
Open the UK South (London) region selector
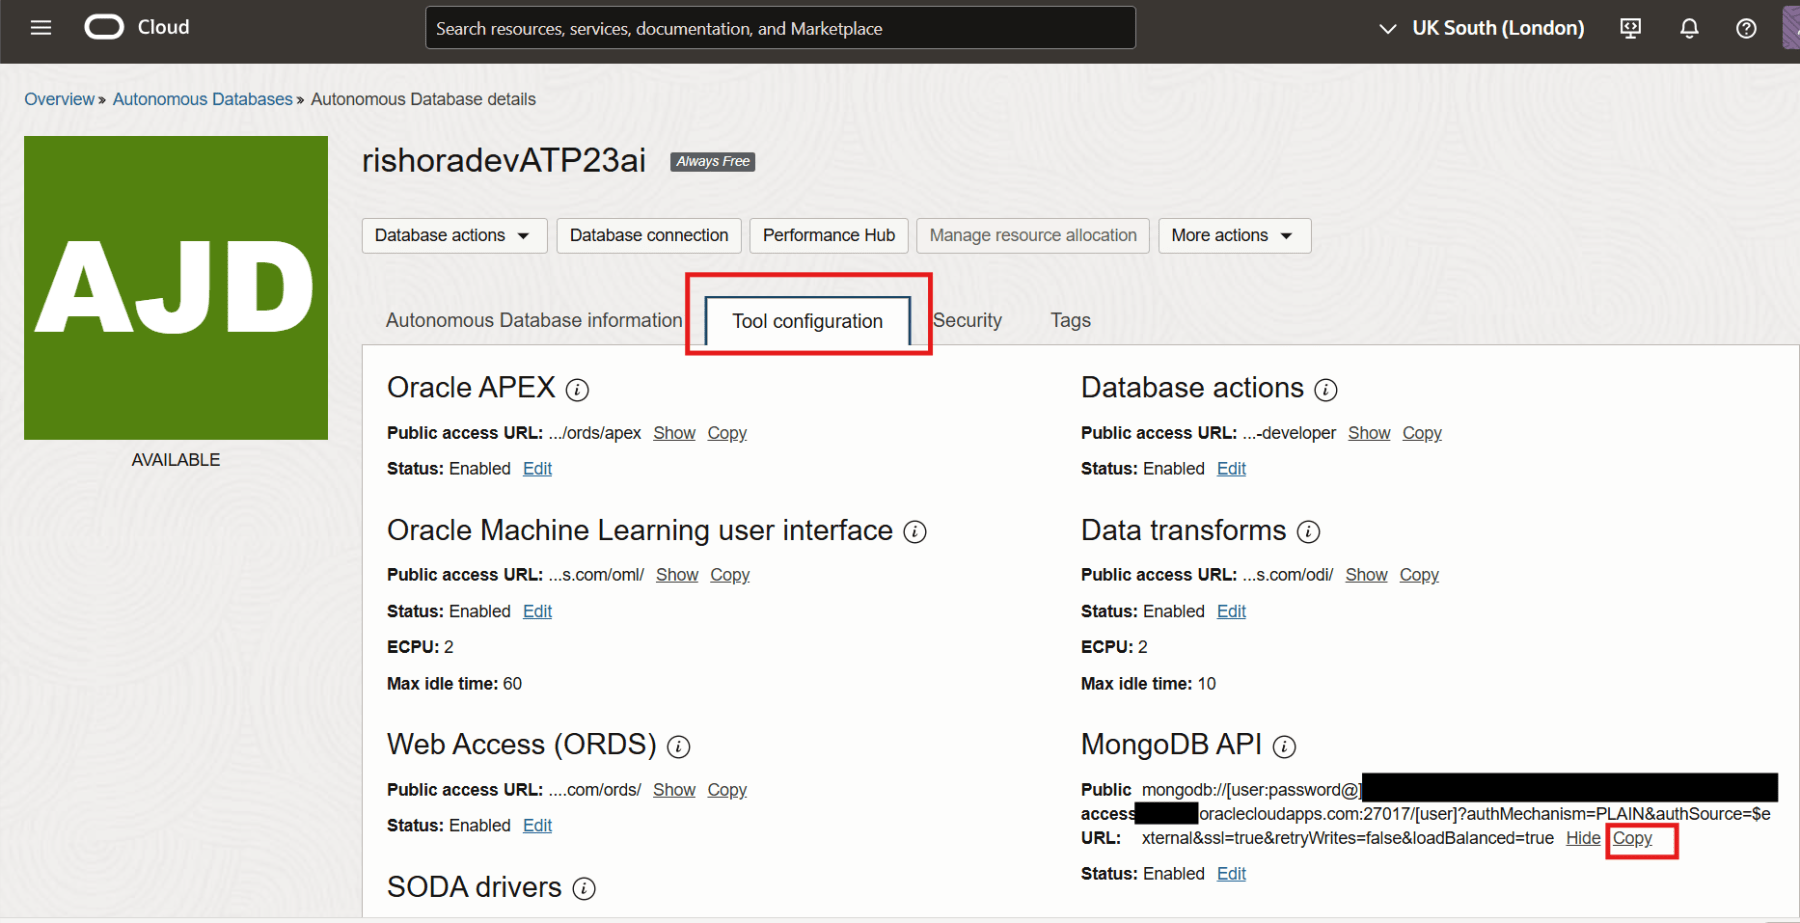point(1482,28)
